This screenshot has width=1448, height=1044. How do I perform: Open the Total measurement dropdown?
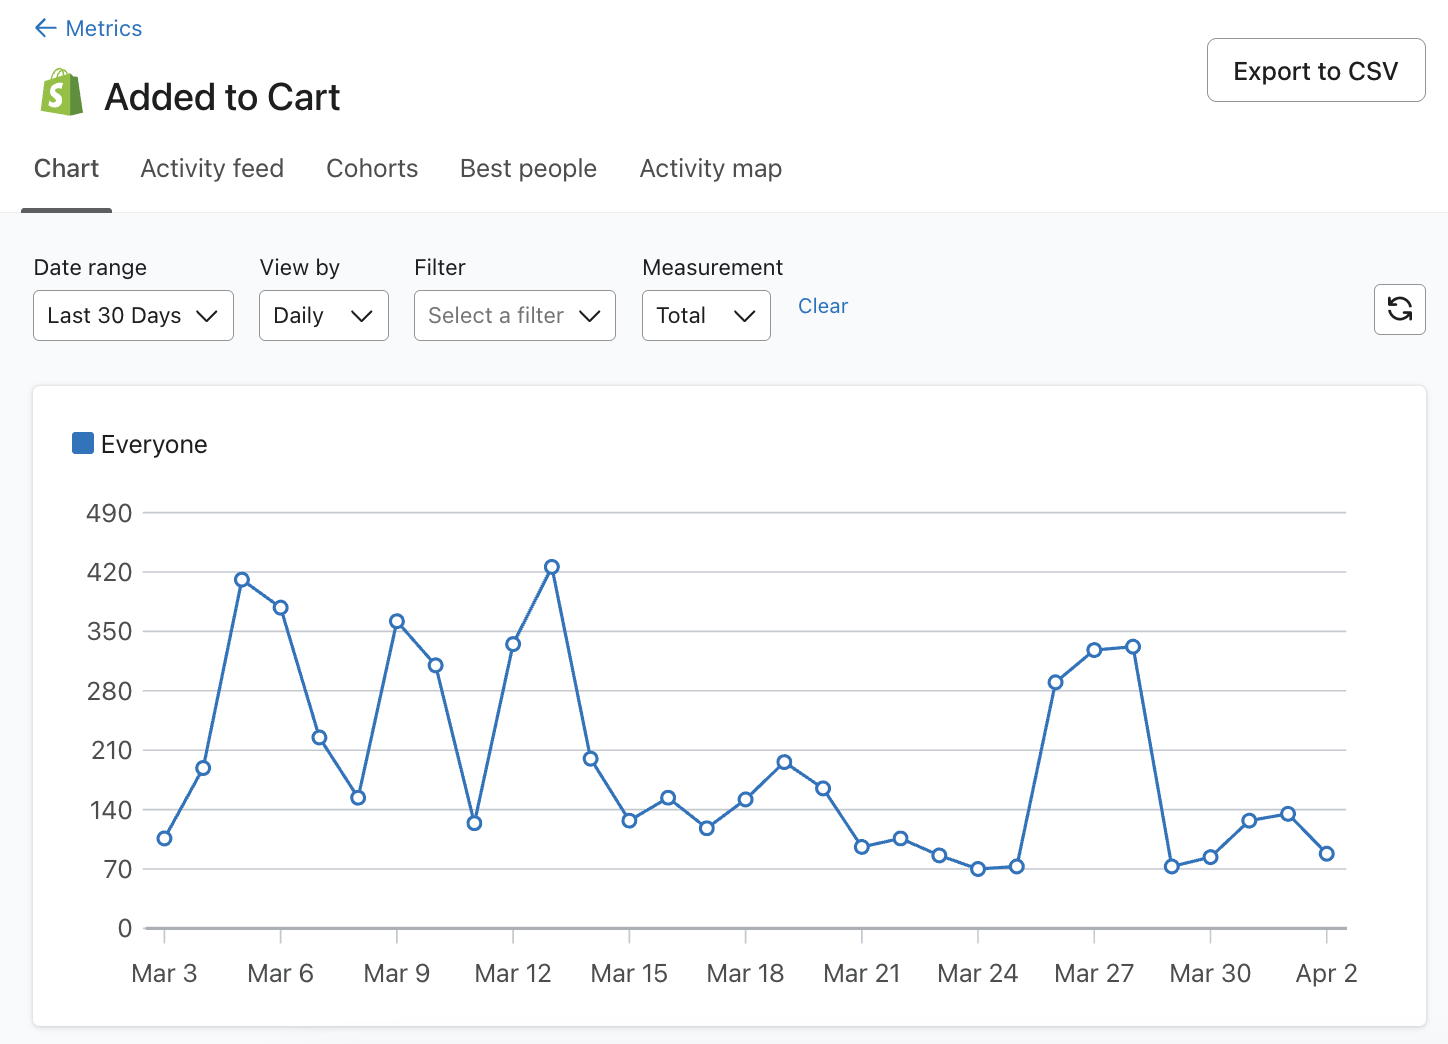(x=706, y=315)
